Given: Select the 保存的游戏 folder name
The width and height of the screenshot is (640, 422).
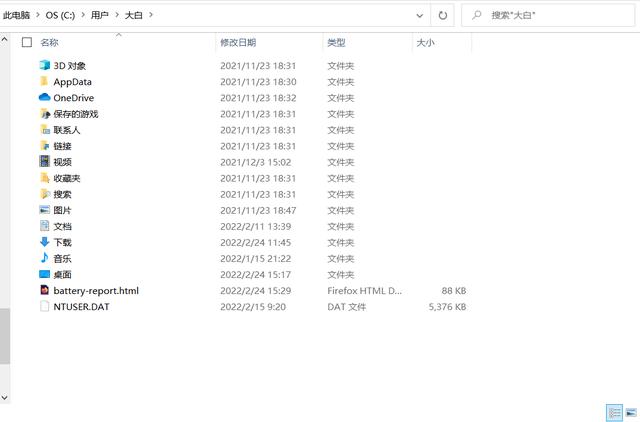Looking at the screenshot, I should pyautogui.click(x=76, y=114).
